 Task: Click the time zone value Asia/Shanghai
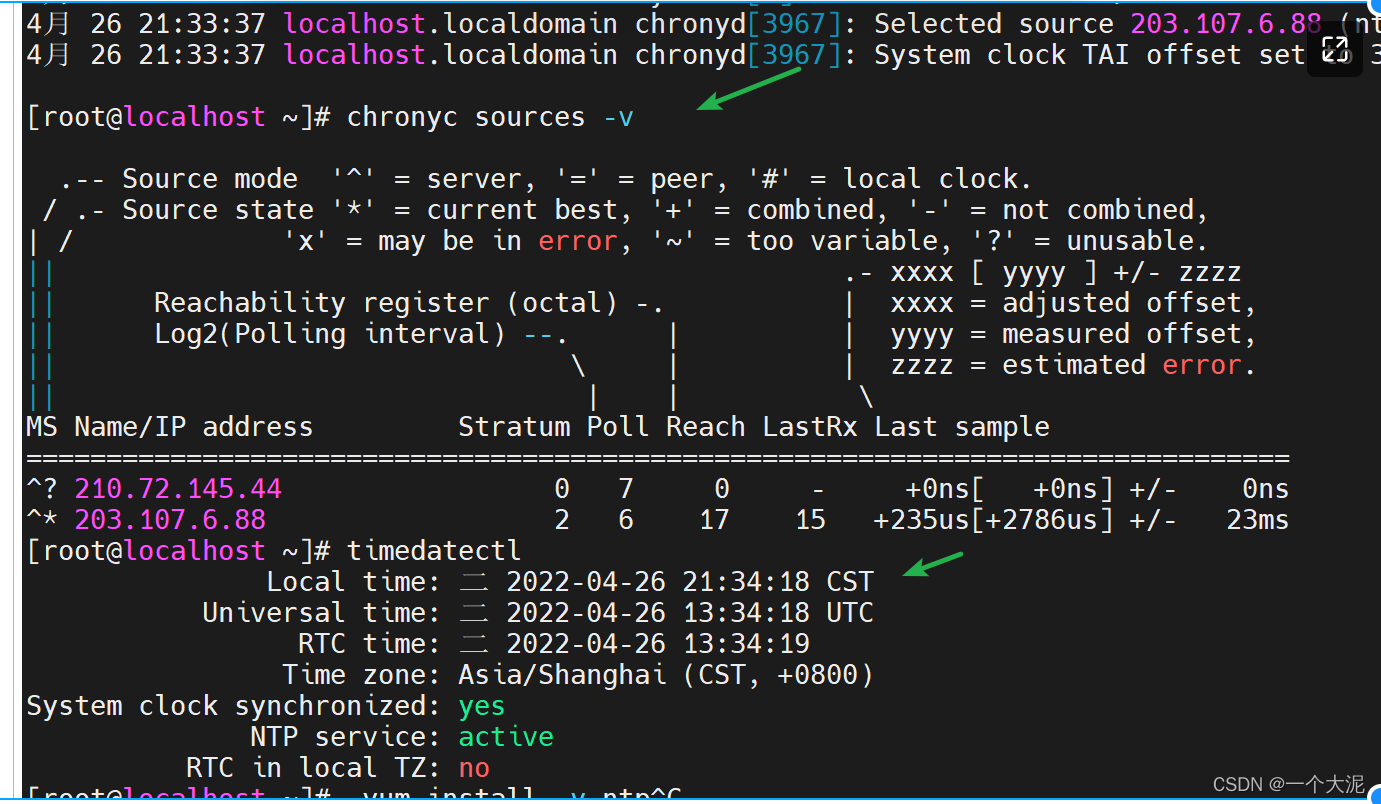(562, 675)
